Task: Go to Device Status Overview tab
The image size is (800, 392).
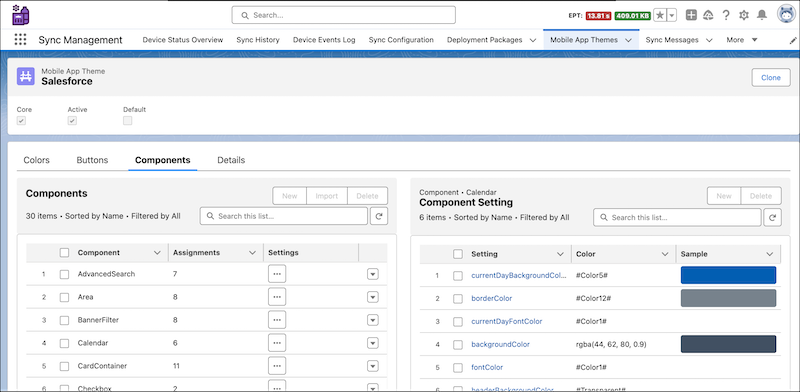Action: [x=183, y=40]
